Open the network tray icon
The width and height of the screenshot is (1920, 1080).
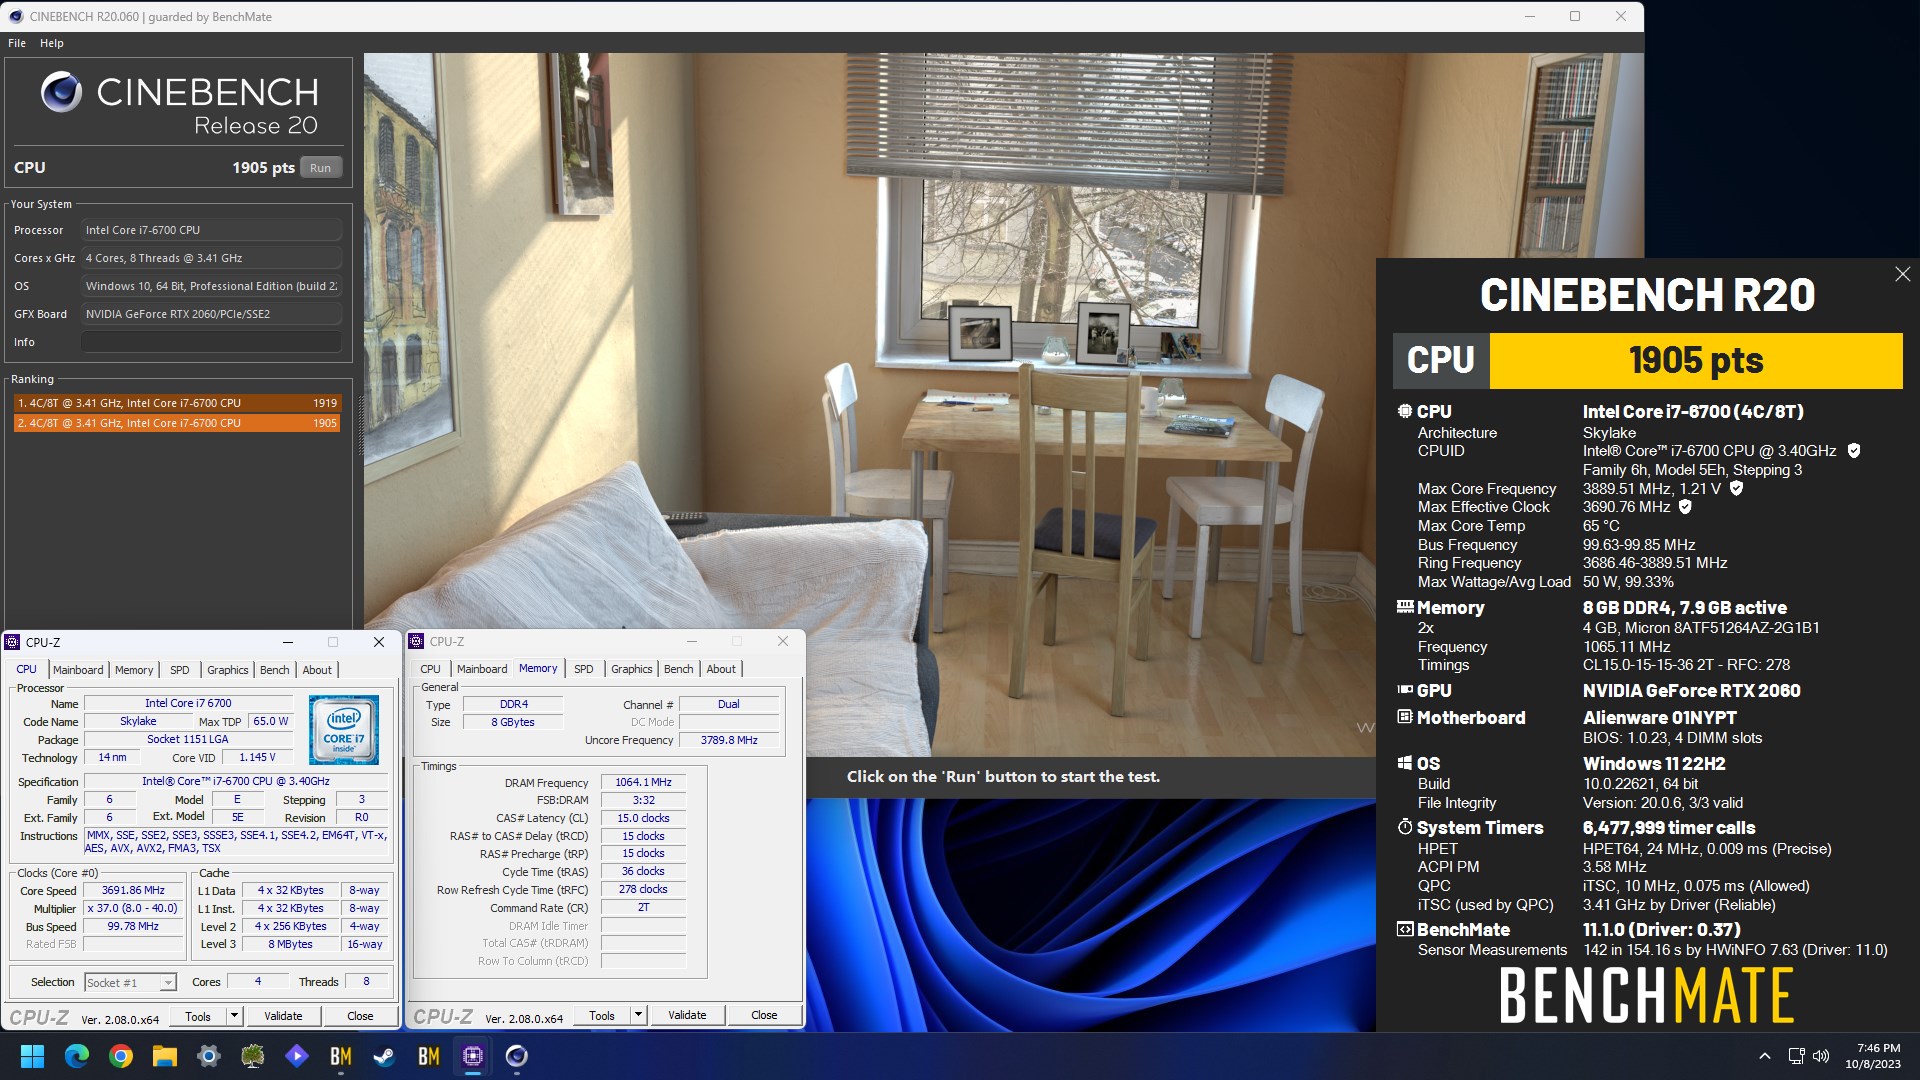(x=1796, y=1056)
